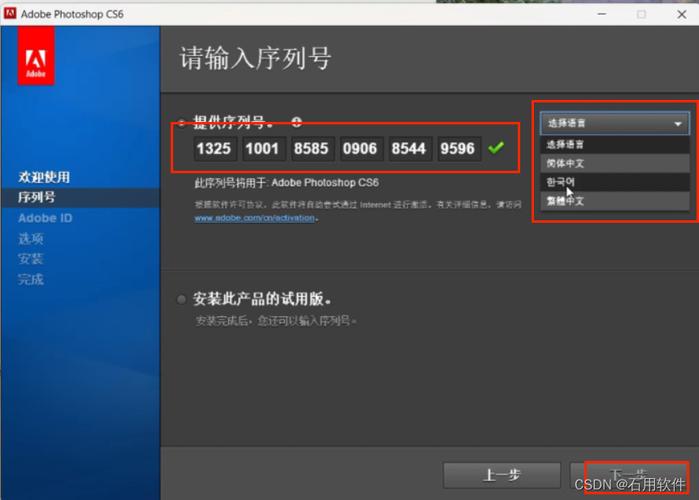Select the 提供序列号 radio button
This screenshot has width=699, height=500.
(x=181, y=122)
